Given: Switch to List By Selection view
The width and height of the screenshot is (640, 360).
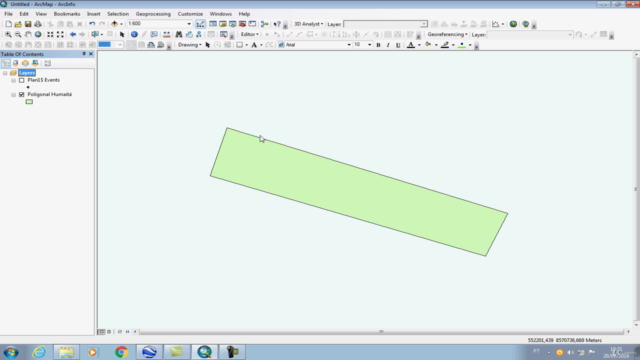Looking at the screenshot, I should point(35,63).
